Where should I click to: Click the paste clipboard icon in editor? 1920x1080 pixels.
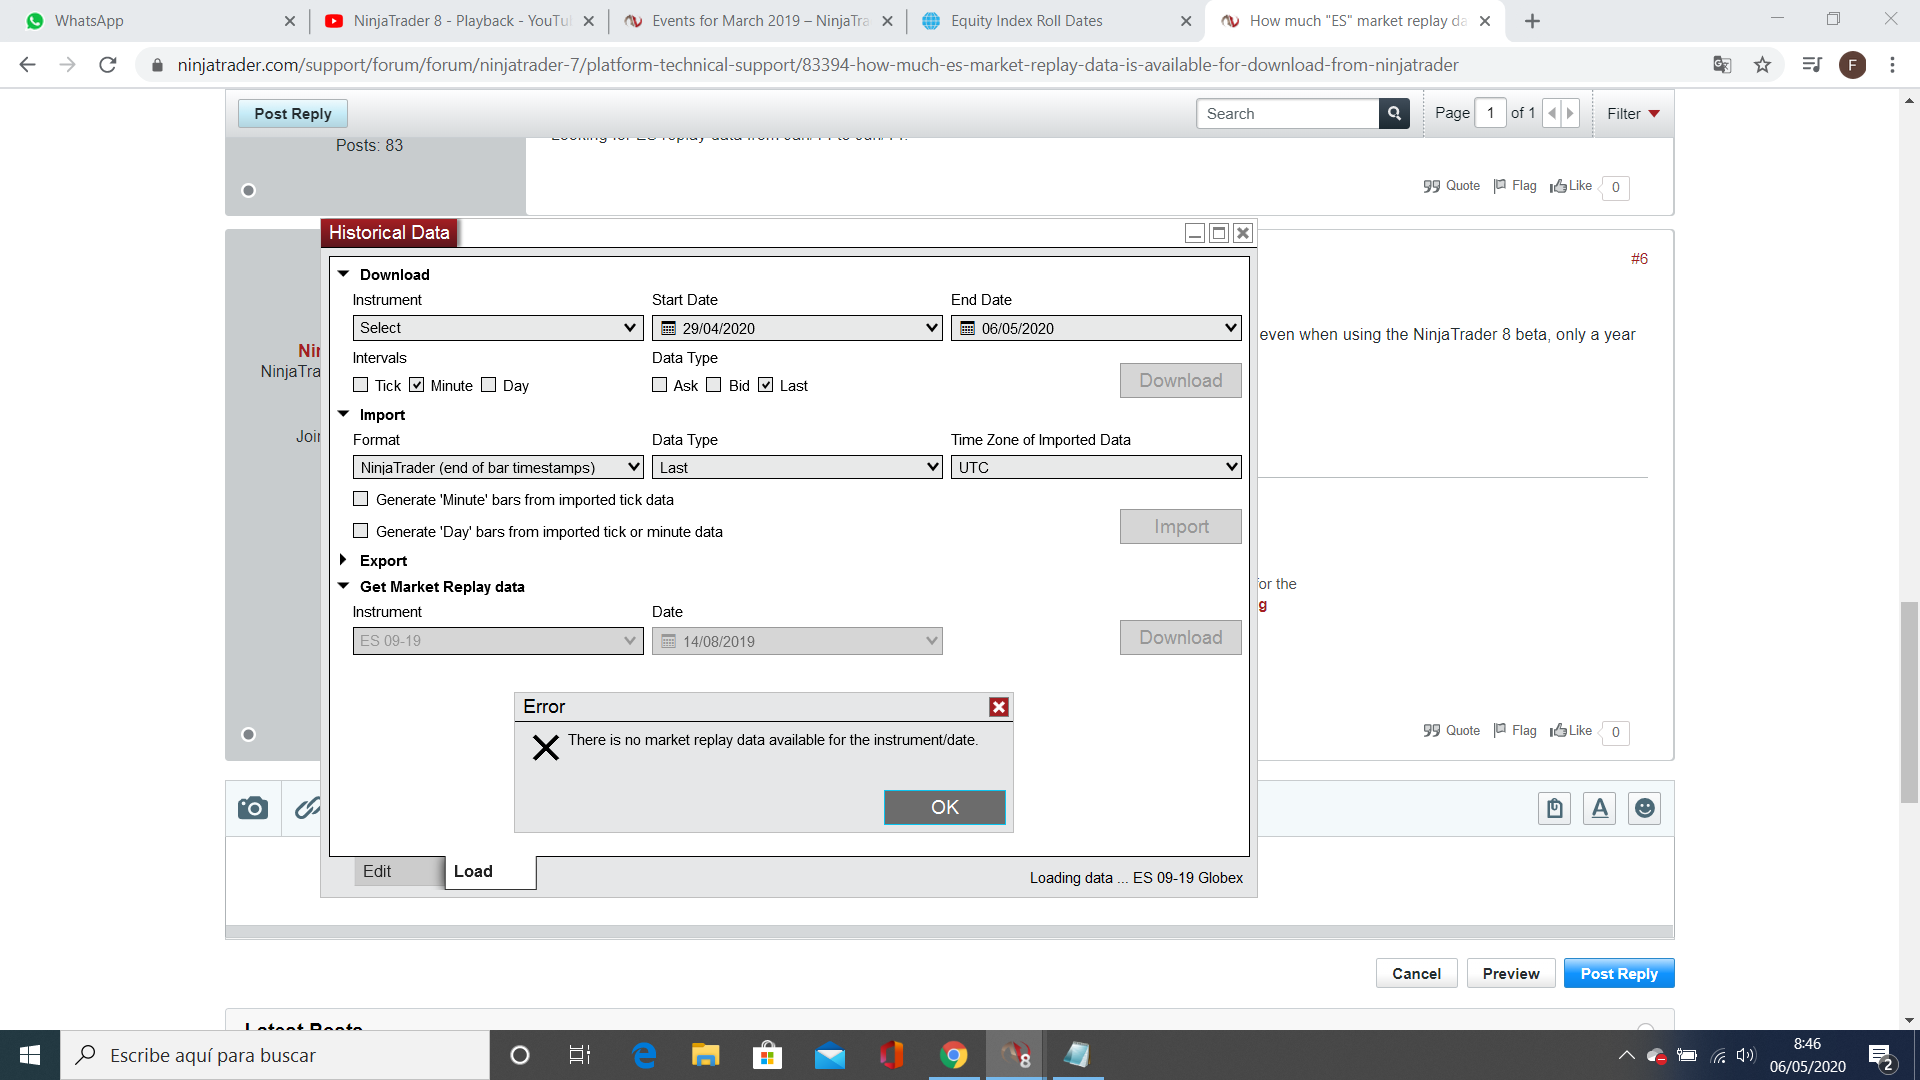coord(1554,808)
